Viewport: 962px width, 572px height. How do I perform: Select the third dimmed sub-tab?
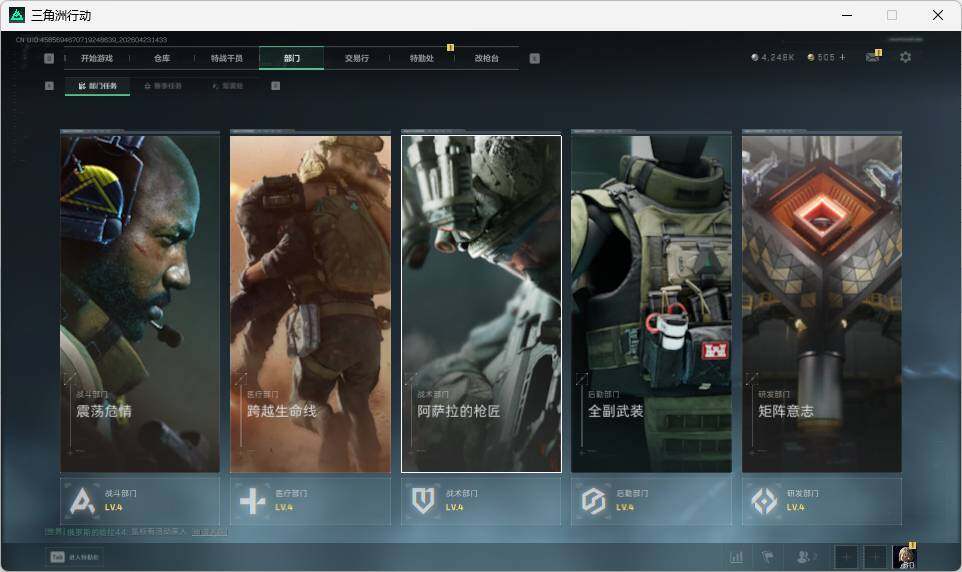coord(228,86)
